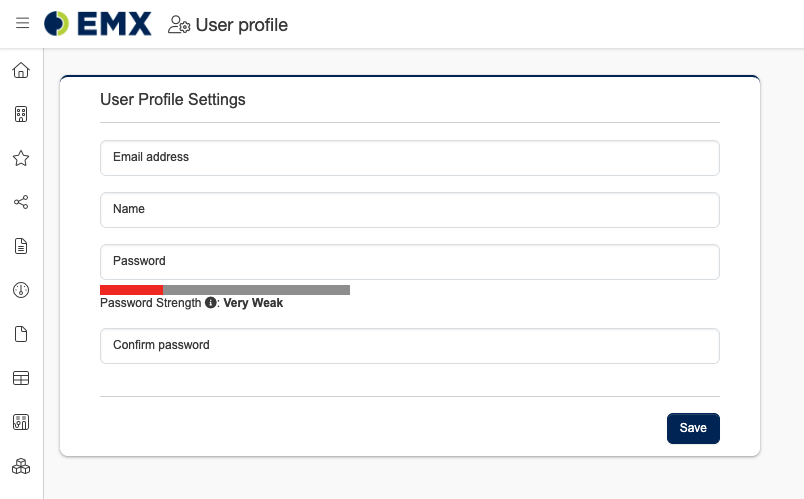Open the dashboard chart sidebar icon

click(x=21, y=422)
